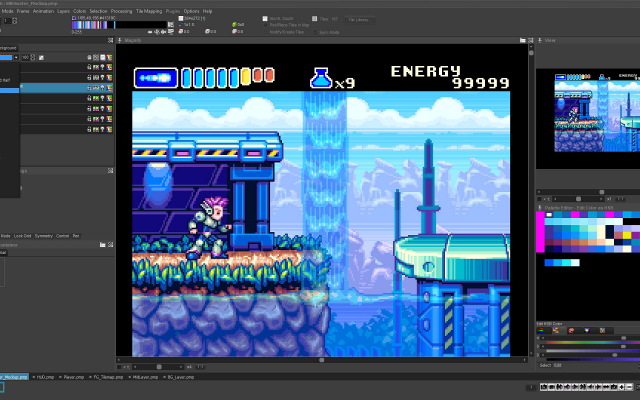This screenshot has width=640, height=400.
Task: Enable the Sync Mode checkbox
Action: tap(315, 32)
